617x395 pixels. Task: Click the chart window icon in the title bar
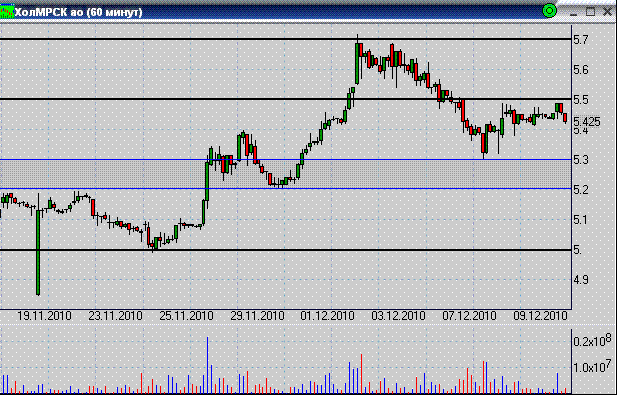7,11
